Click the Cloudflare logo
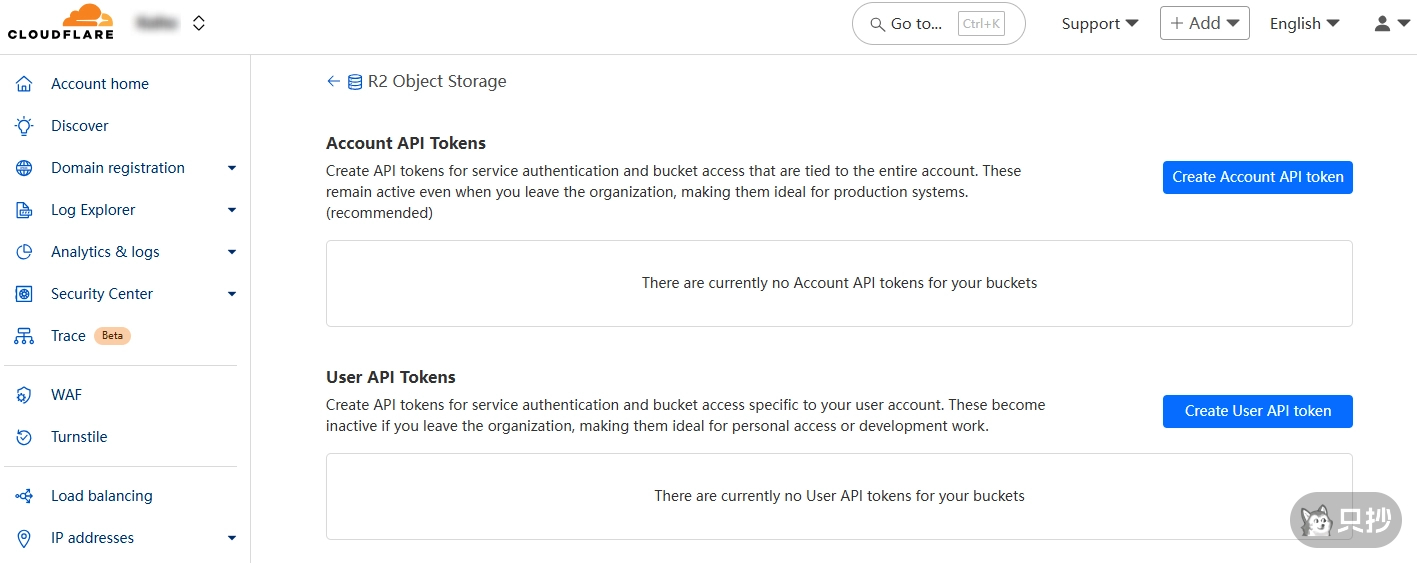The width and height of the screenshot is (1417, 563). (x=60, y=22)
